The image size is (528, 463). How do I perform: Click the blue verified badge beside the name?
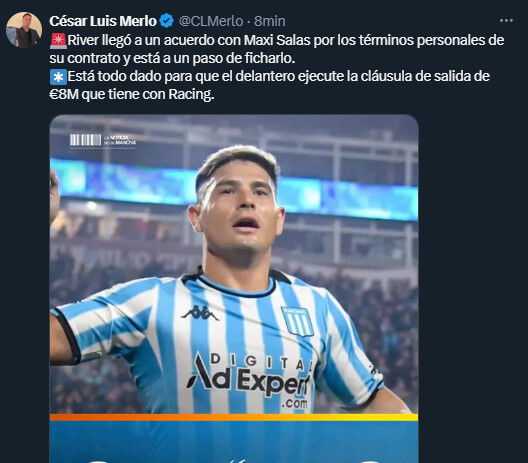click(x=166, y=21)
